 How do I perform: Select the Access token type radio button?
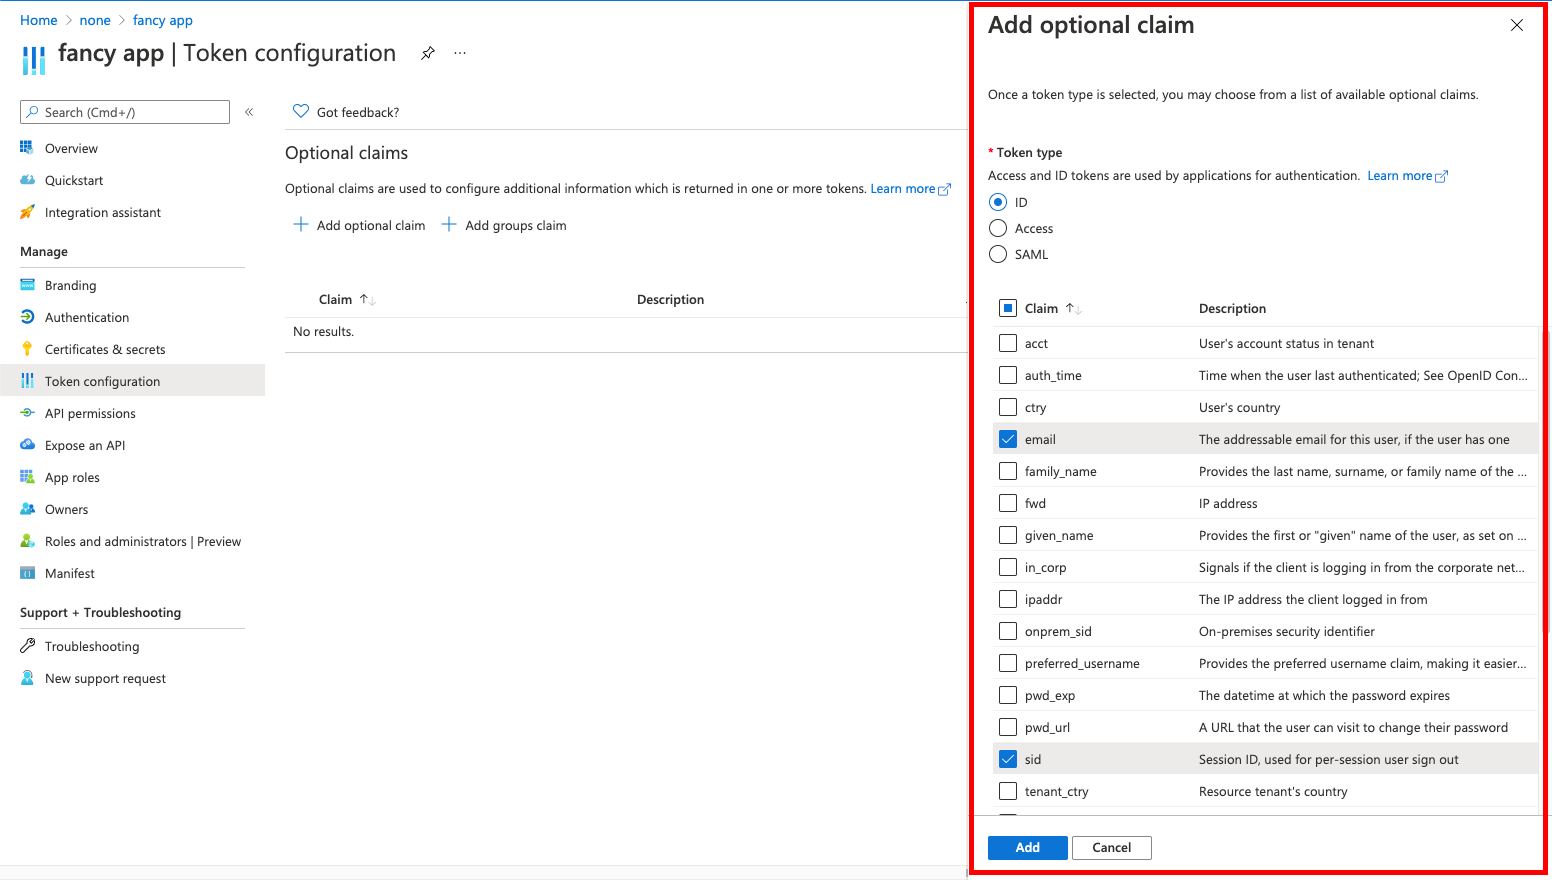[997, 228]
